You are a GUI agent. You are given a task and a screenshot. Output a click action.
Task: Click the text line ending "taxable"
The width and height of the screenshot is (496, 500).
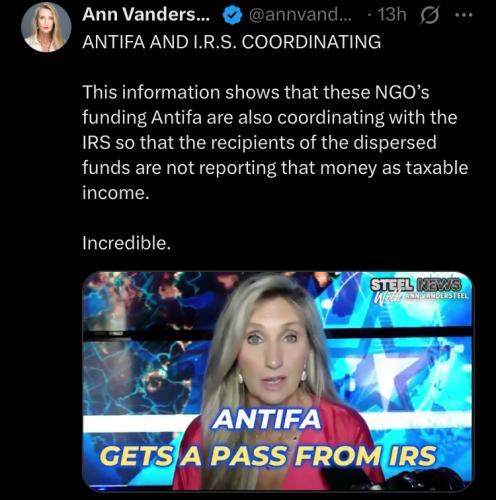[275, 167]
